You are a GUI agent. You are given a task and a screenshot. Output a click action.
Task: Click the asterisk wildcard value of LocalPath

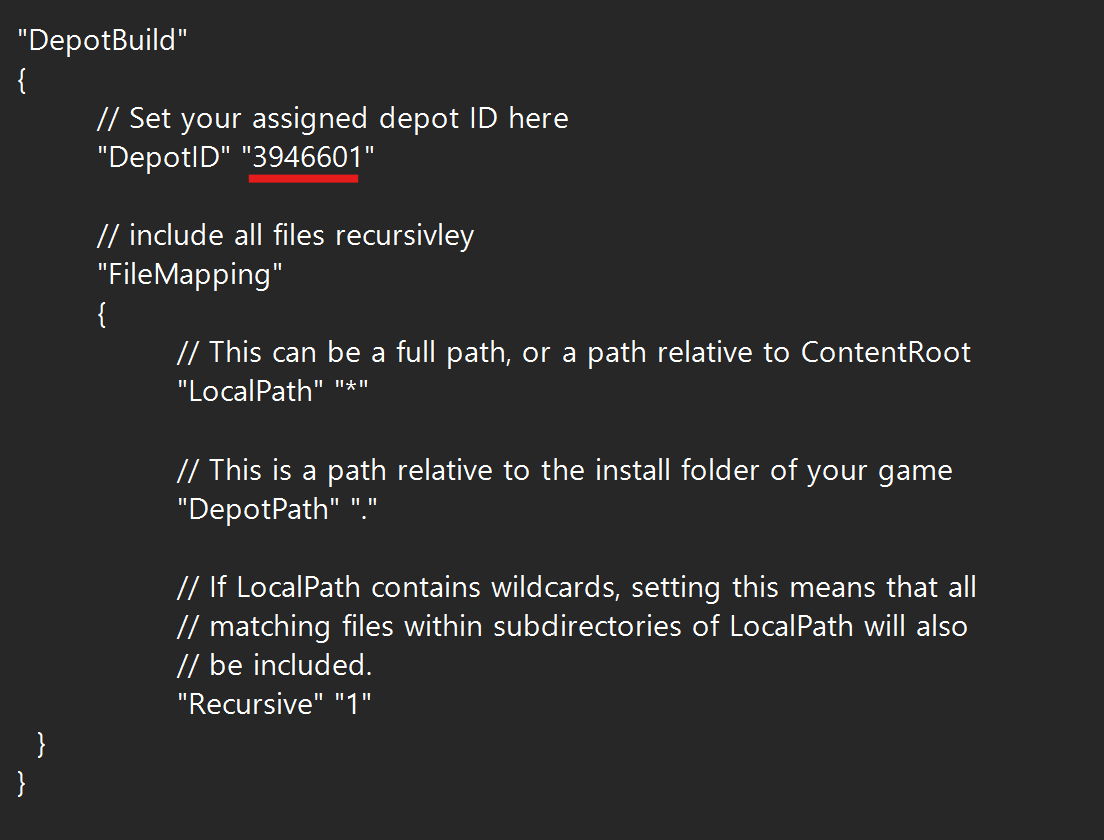351,389
